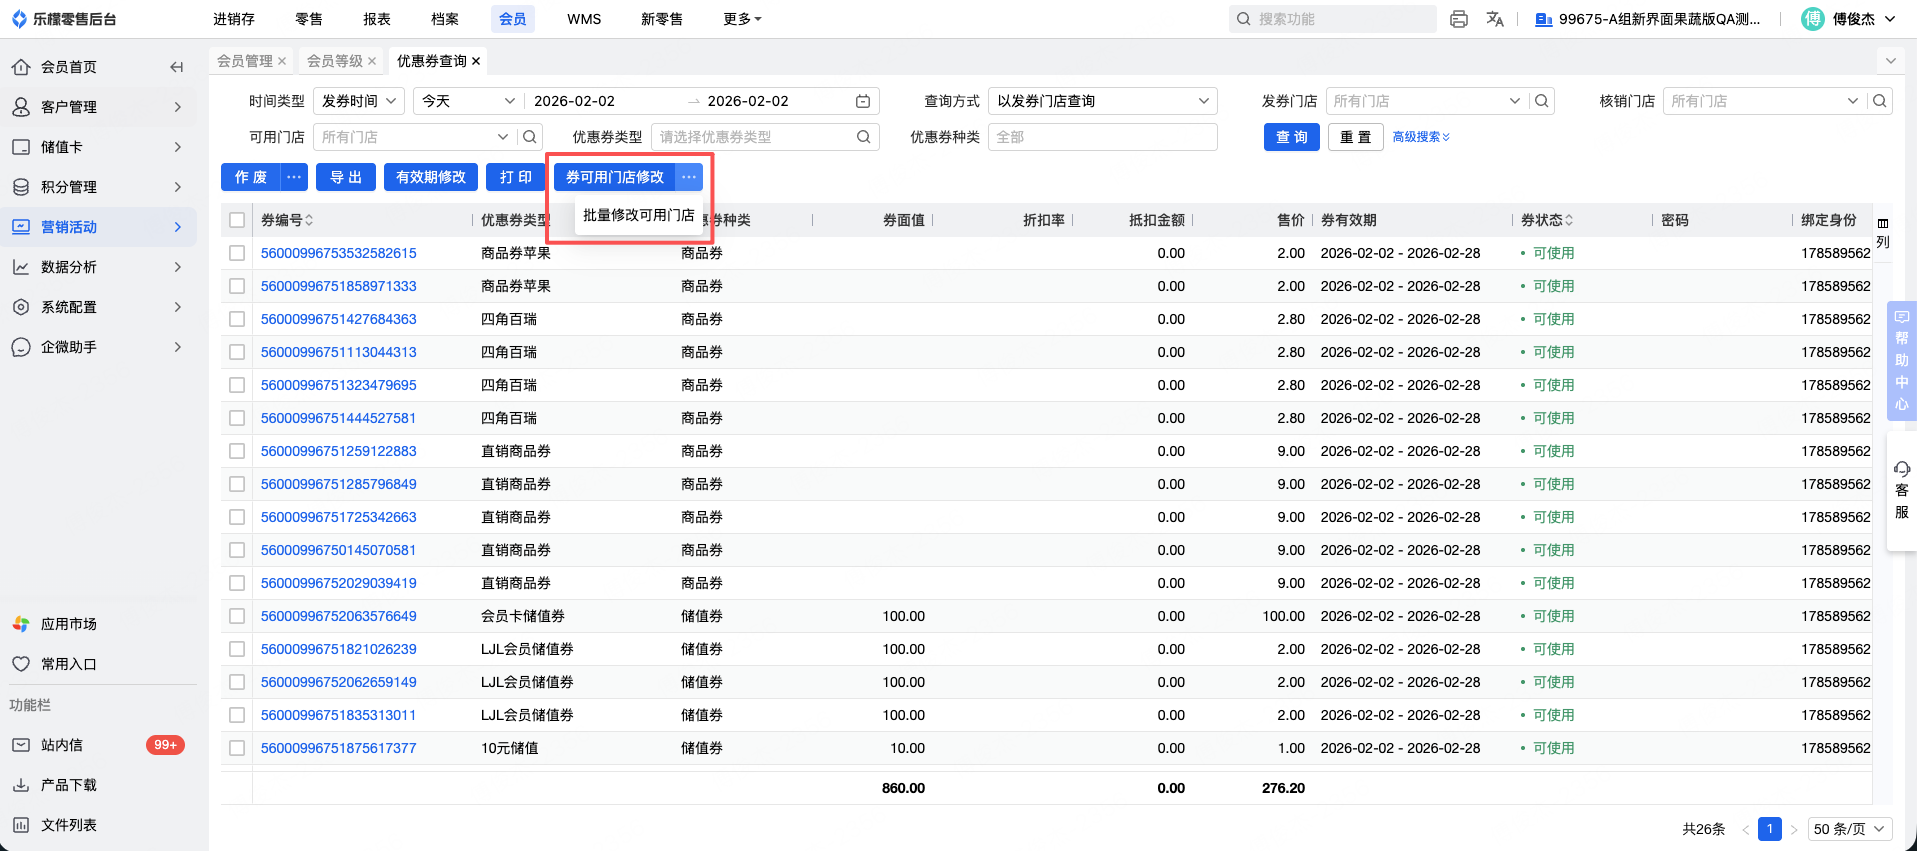Change the 50 条/页 page size
This screenshot has height=851, width=1917.
coord(1849,829)
